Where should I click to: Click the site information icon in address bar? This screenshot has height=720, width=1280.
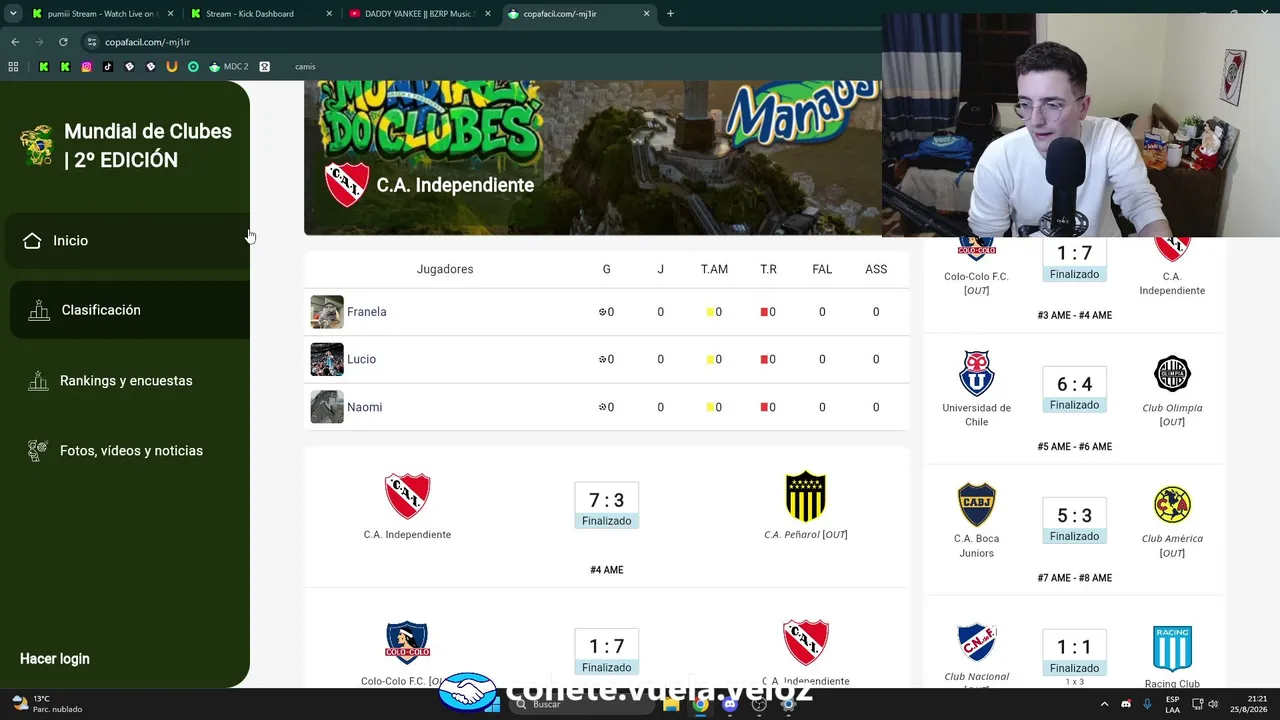tap(92, 42)
